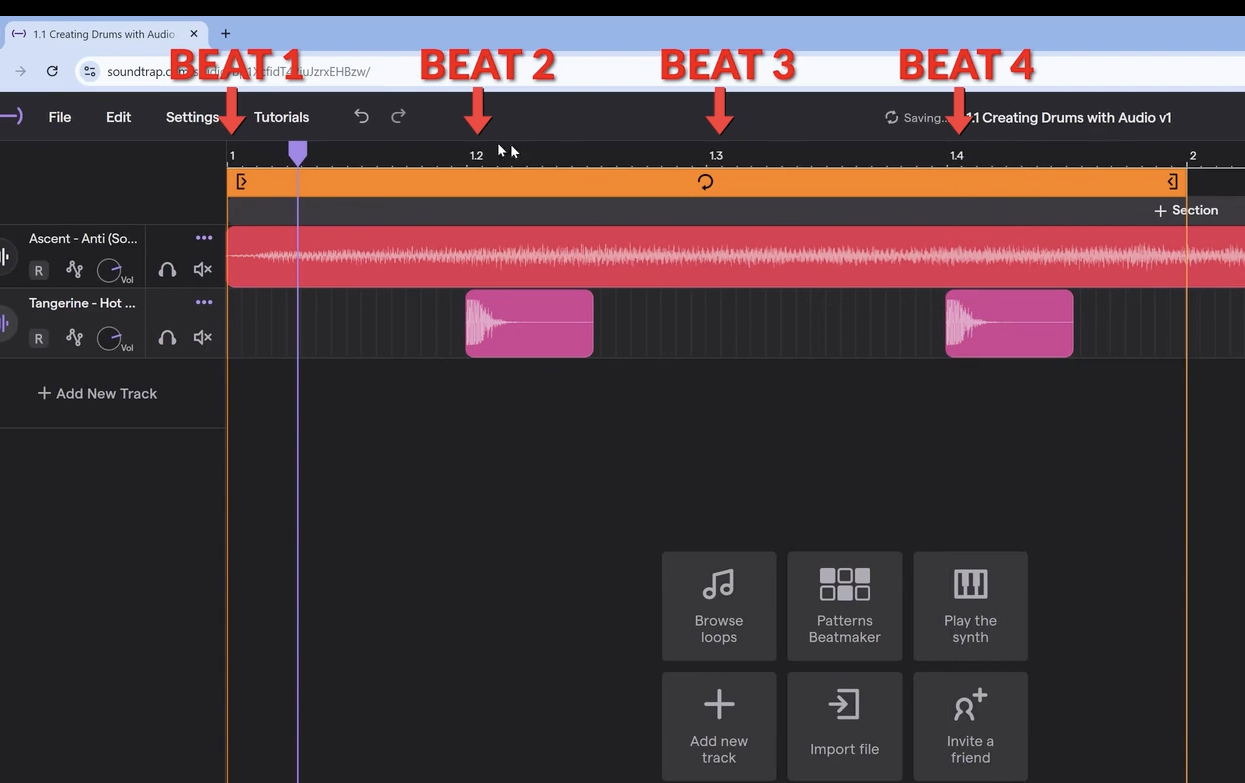Click instrument icon beside Tangerine track

tap(5, 323)
